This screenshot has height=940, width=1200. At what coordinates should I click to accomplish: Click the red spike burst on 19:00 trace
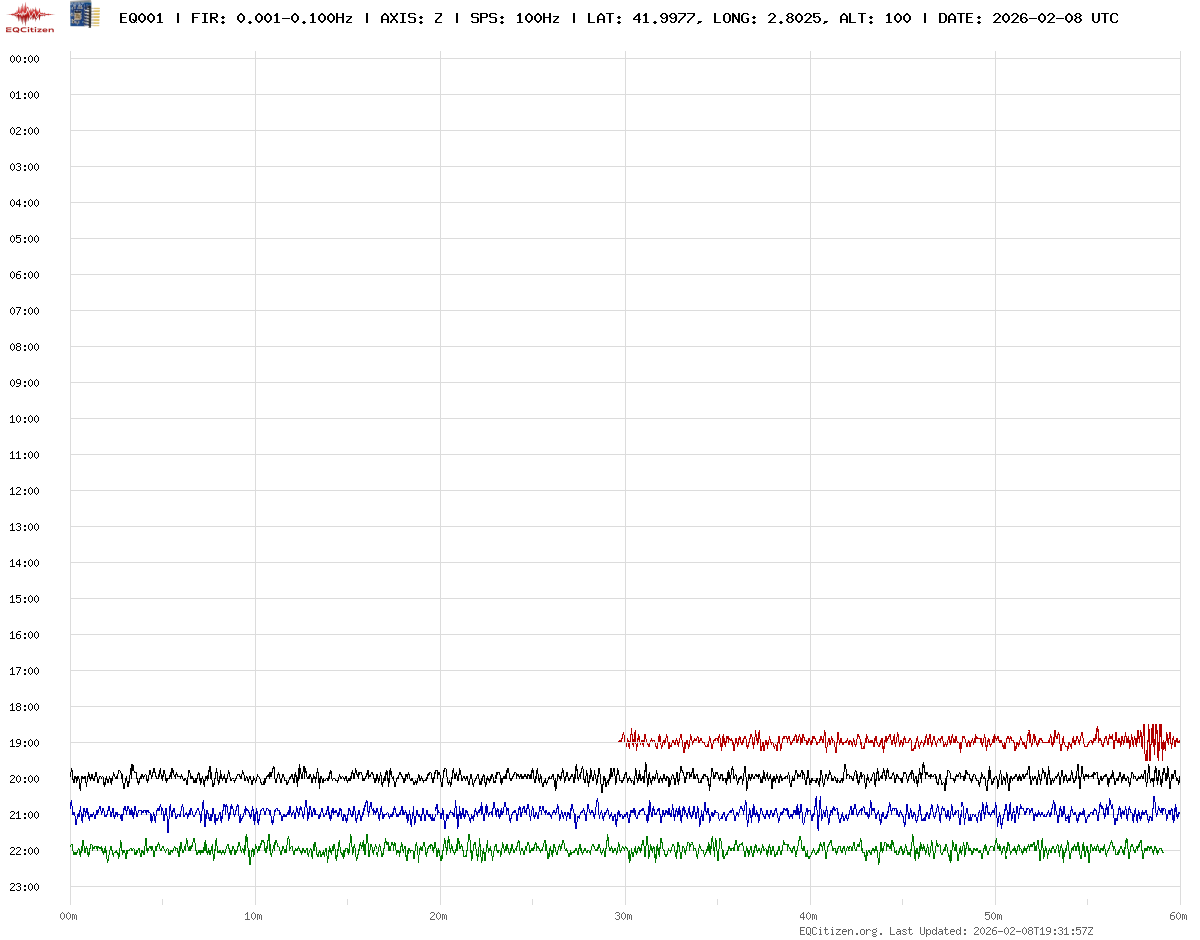[1153, 741]
